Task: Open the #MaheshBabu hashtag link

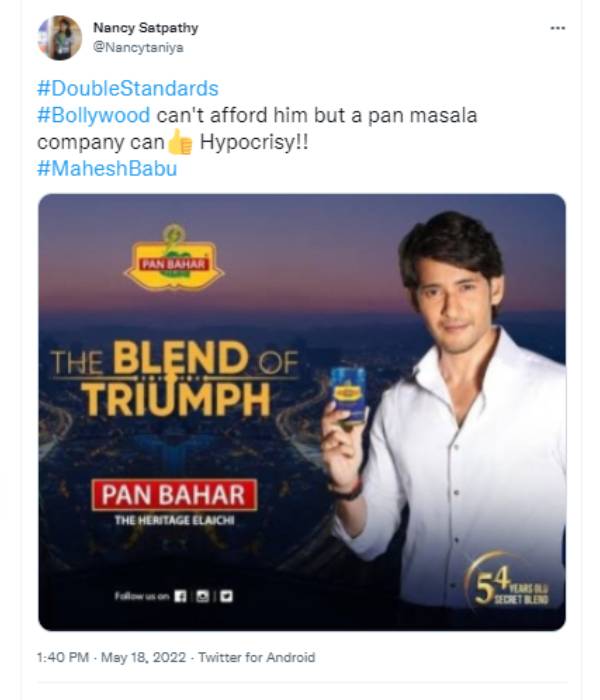Action: click(x=107, y=169)
